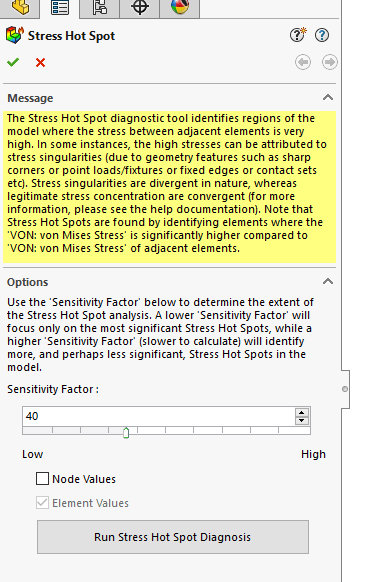Image resolution: width=389 pixels, height=582 pixels.
Task: Click the 'High' slider label
Action: click(313, 454)
